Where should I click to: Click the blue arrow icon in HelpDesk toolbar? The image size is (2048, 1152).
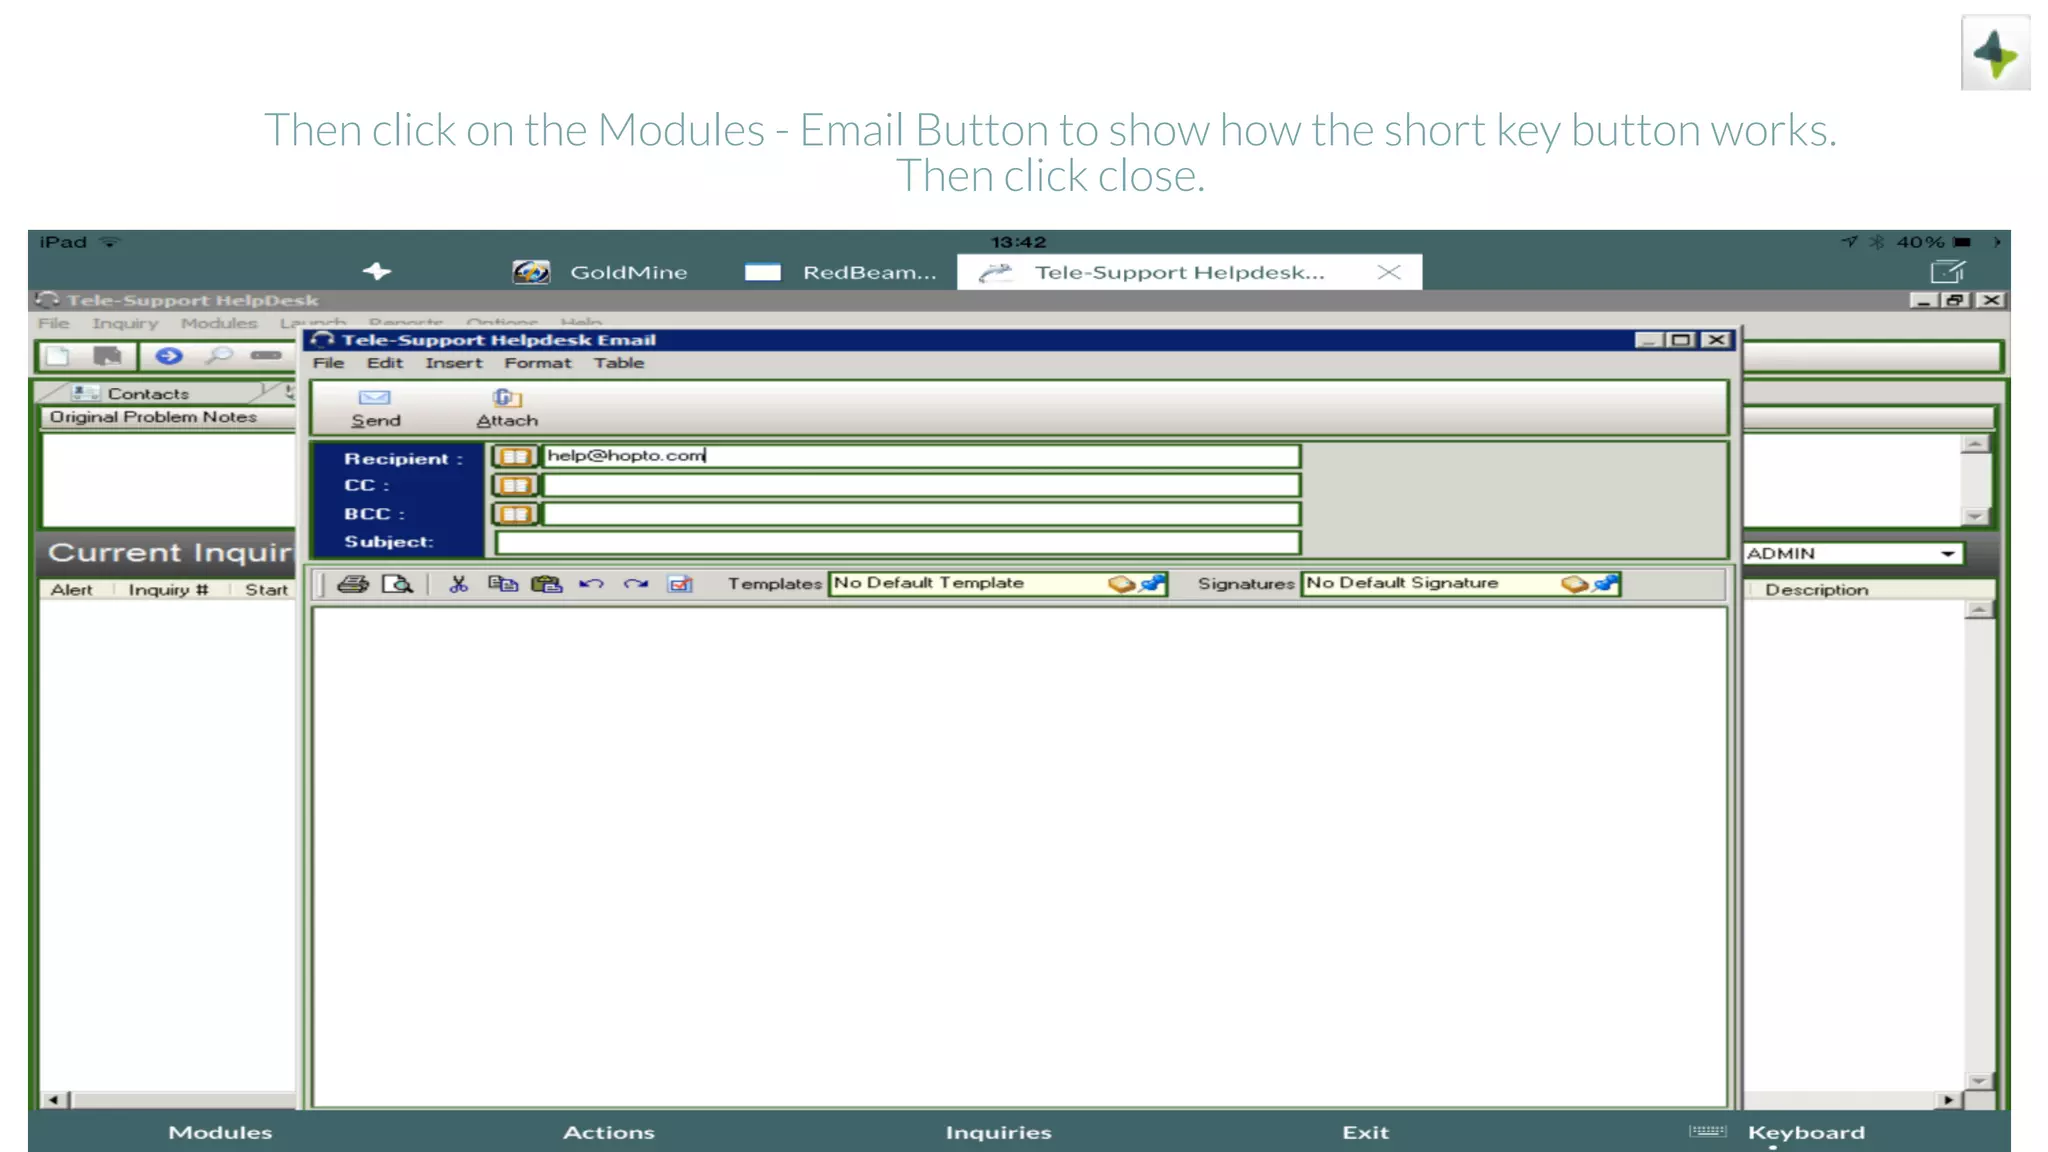[169, 356]
